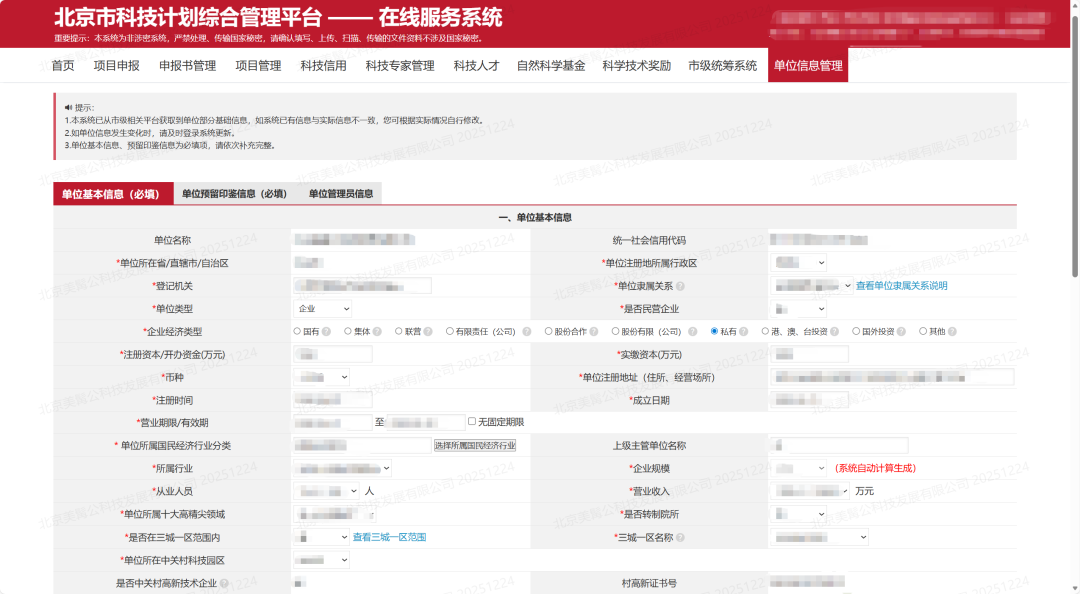1080x594 pixels.
Task: Click the help icon next to 集体
Action: [x=377, y=331]
